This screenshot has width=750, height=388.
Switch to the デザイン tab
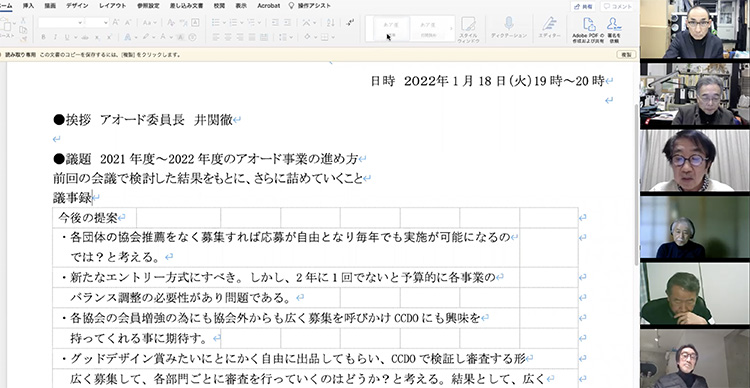tap(76, 6)
